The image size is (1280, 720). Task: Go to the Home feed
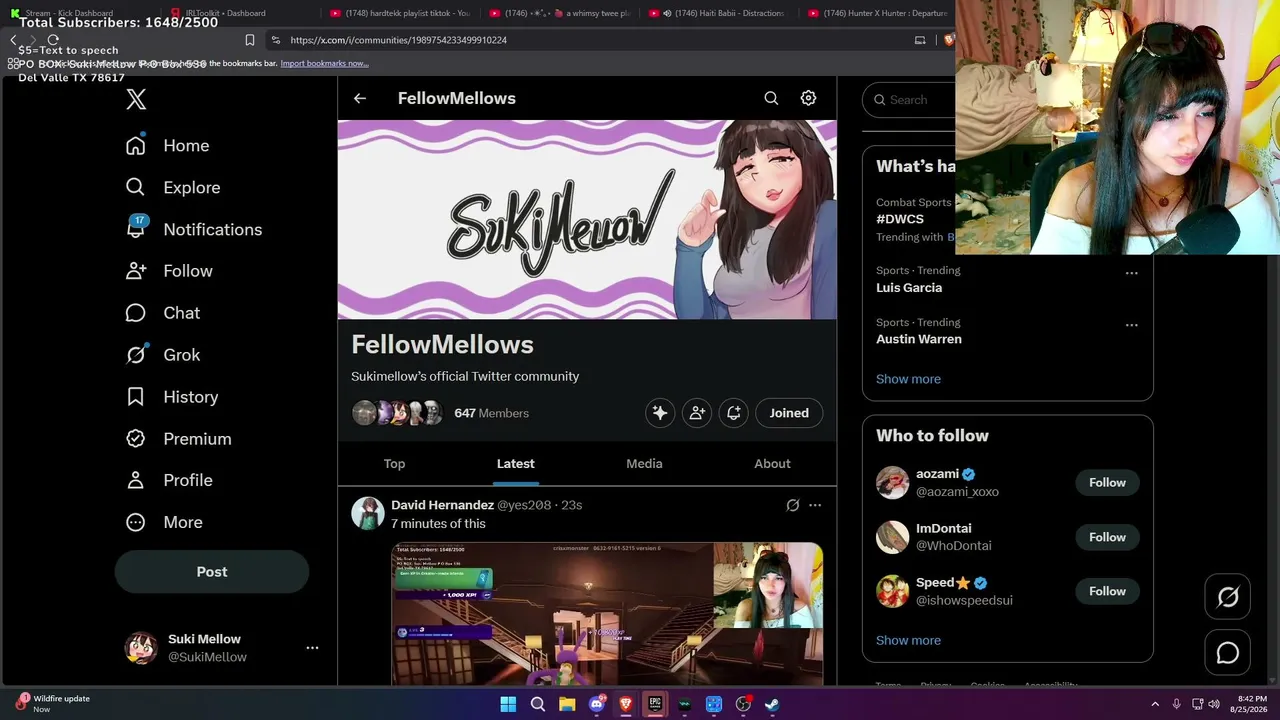[167, 146]
